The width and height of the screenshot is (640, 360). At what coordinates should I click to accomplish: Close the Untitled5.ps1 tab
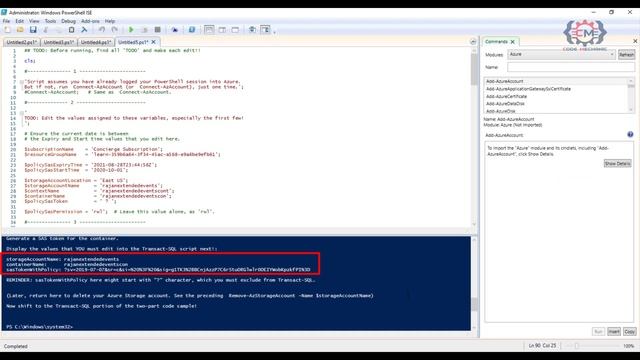click(x=153, y=42)
